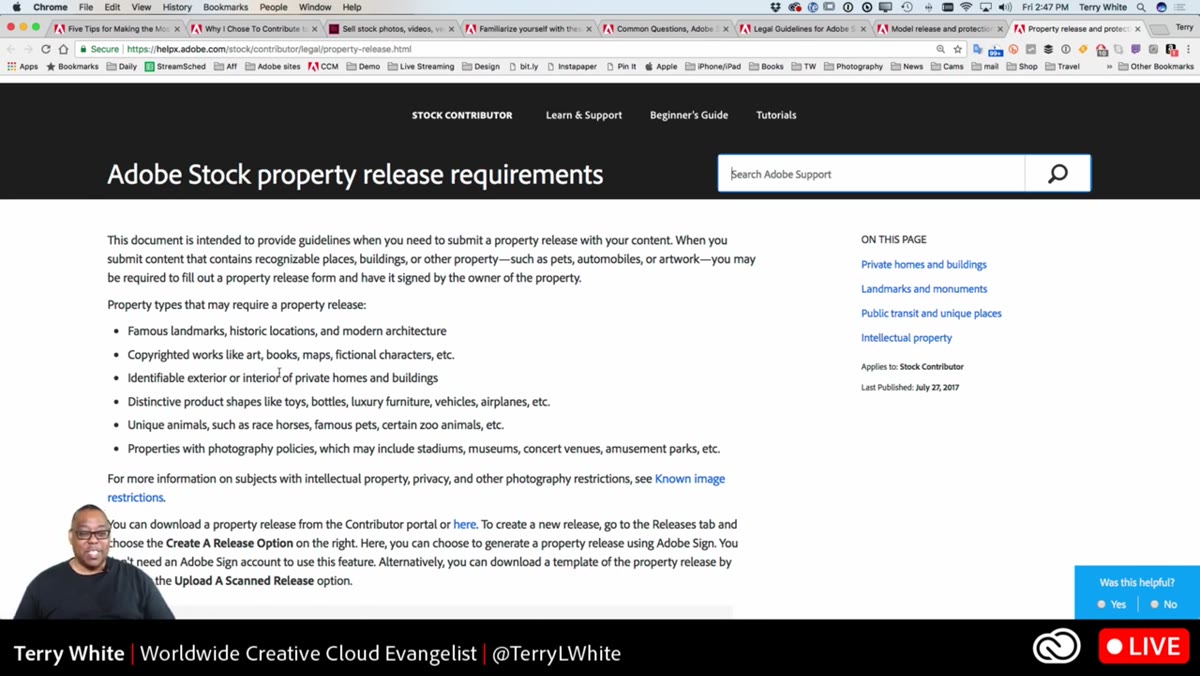Jump to Private homes and buildings section
Image resolution: width=1200 pixels, height=676 pixels.
click(924, 265)
